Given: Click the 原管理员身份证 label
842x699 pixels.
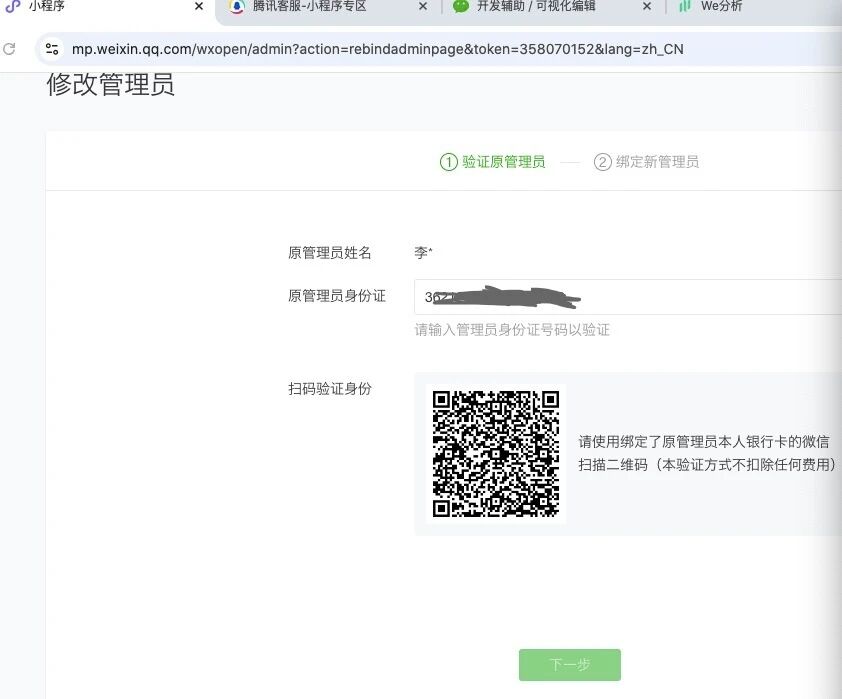Looking at the screenshot, I should click(x=337, y=296).
